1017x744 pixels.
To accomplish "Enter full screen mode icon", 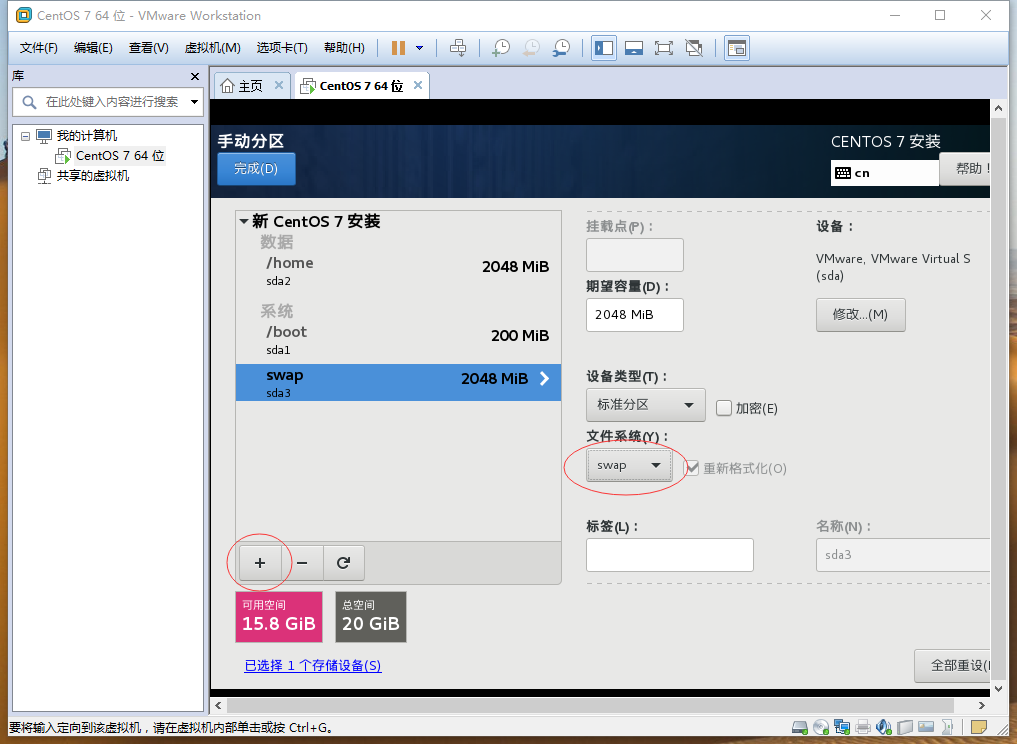I will [x=664, y=48].
